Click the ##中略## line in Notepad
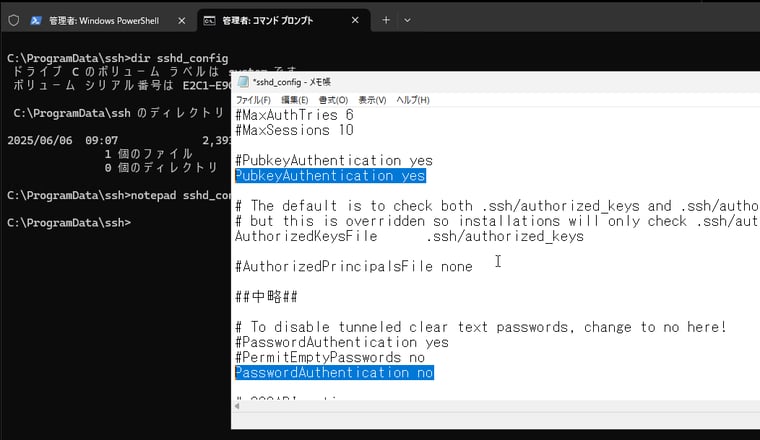The height and width of the screenshot is (440, 760). [x=267, y=297]
